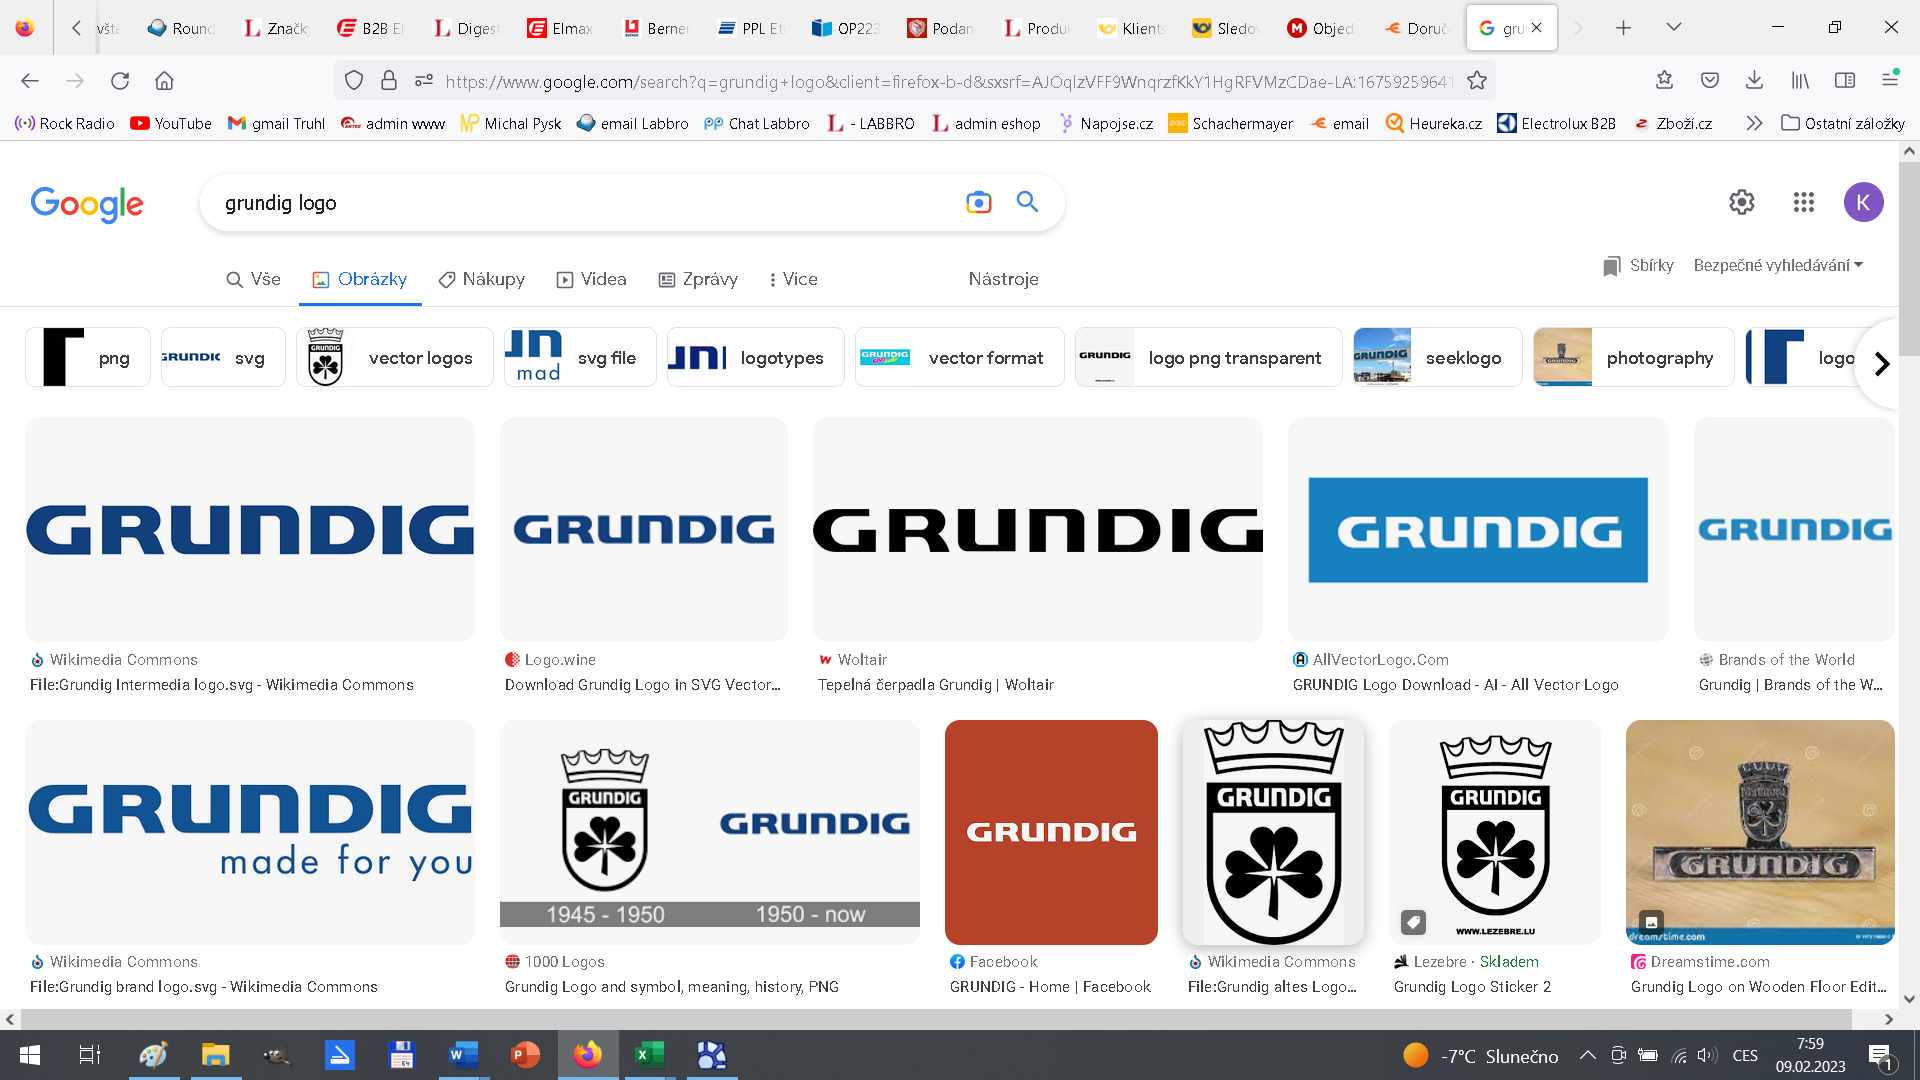Open Sbírky collections

(x=1638, y=266)
